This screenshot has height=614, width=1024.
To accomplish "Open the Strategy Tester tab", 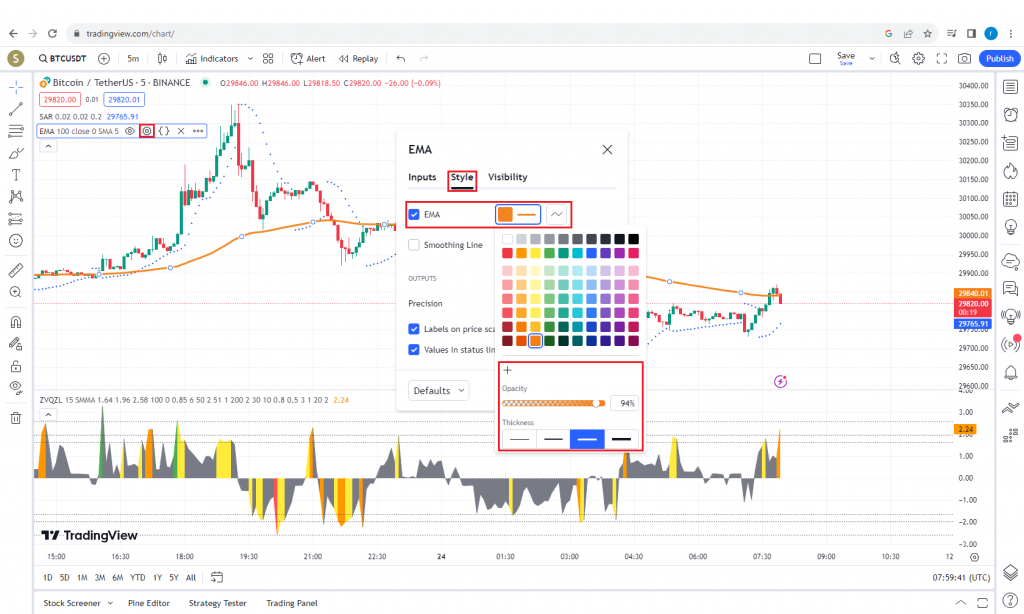I will (x=217, y=604).
